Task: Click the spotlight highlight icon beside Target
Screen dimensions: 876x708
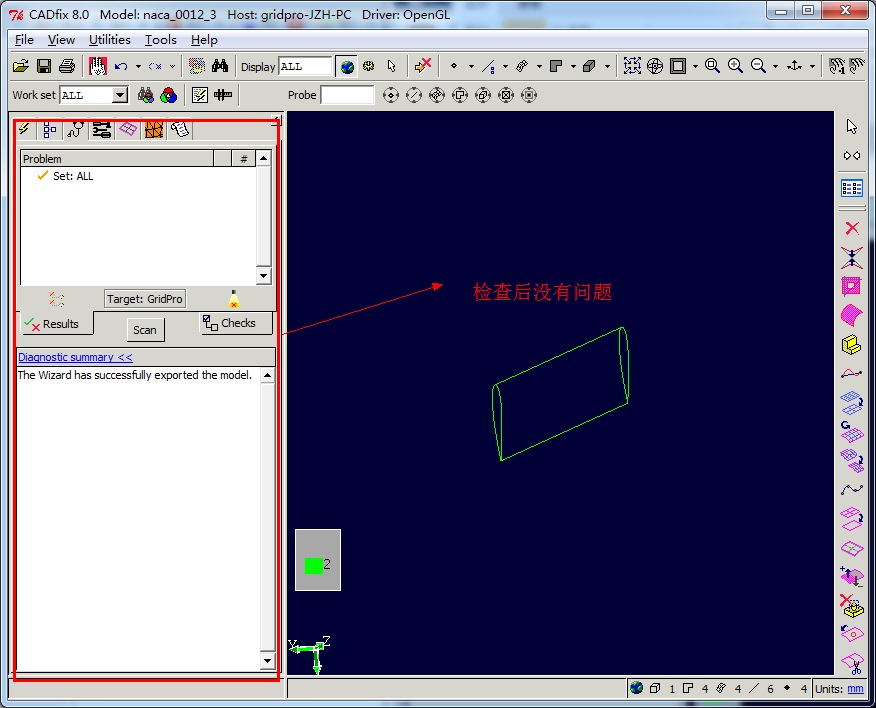Action: [233, 299]
